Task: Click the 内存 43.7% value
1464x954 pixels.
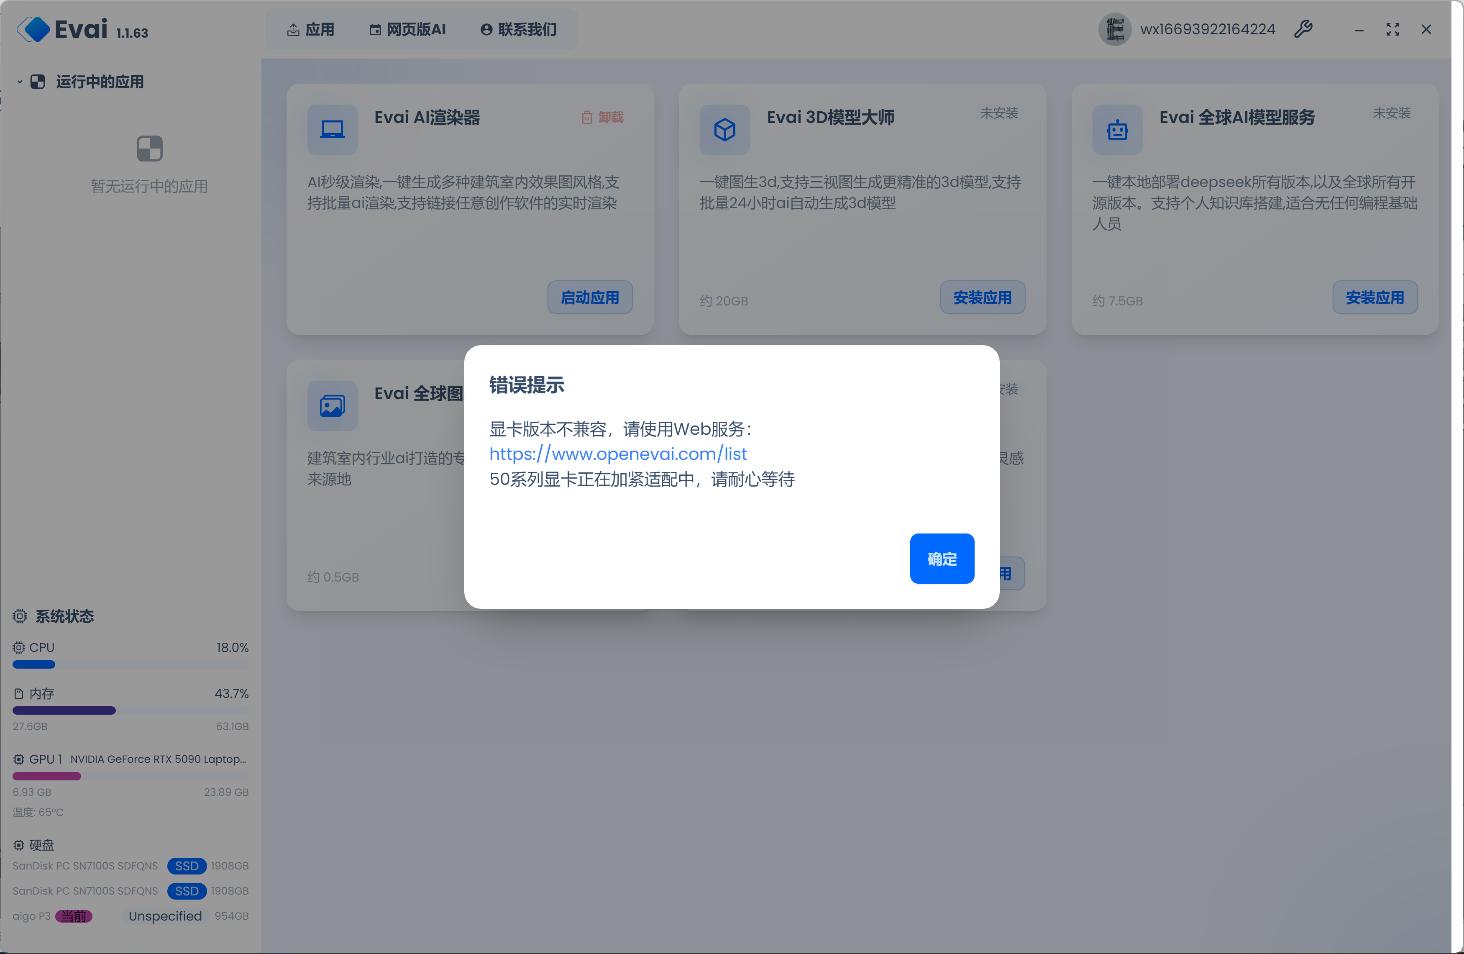Action: (x=232, y=694)
